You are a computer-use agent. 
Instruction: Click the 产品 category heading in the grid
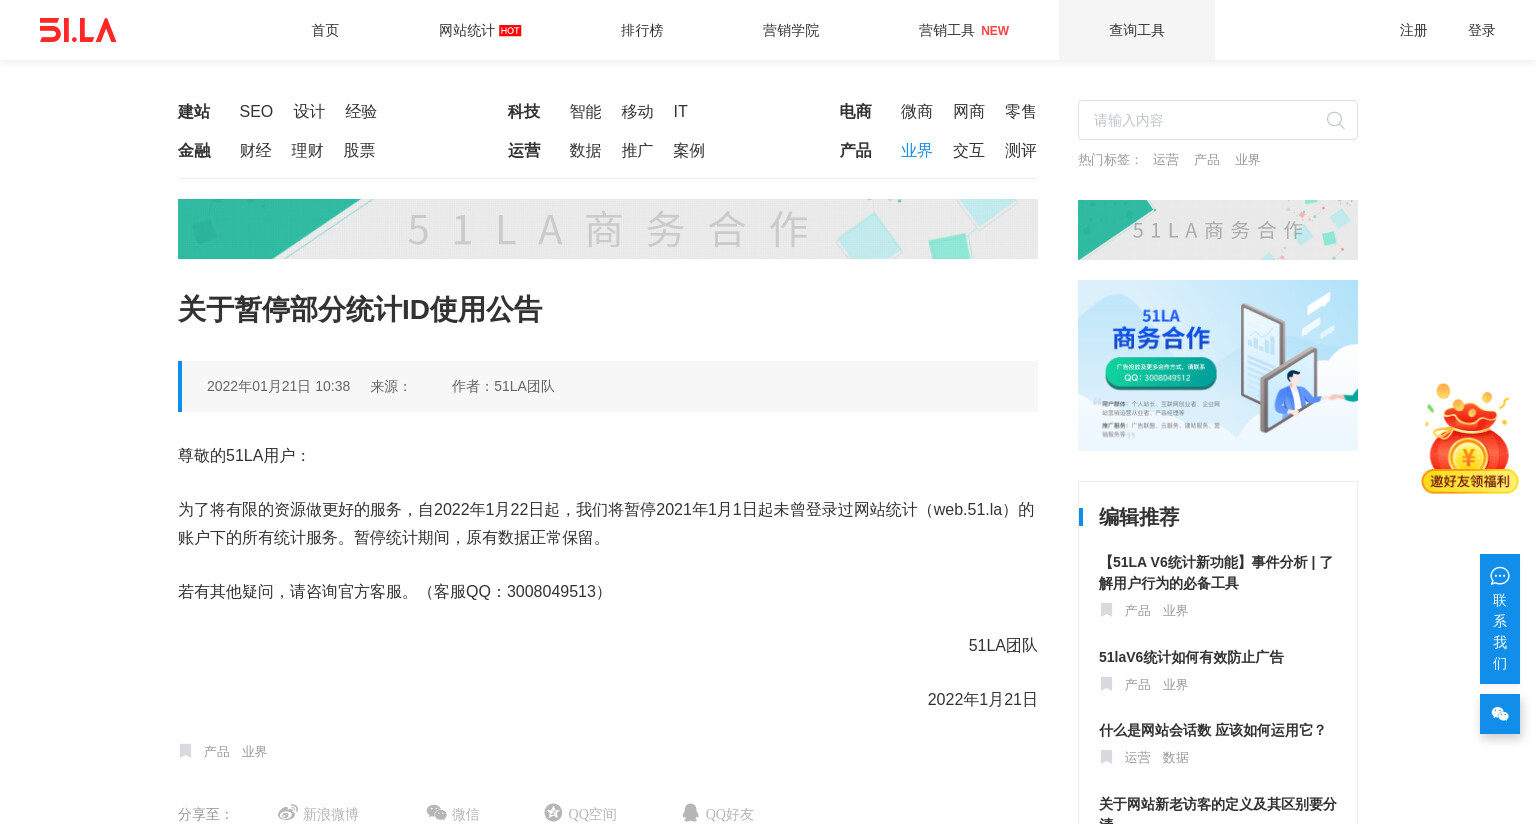pyautogui.click(x=856, y=150)
